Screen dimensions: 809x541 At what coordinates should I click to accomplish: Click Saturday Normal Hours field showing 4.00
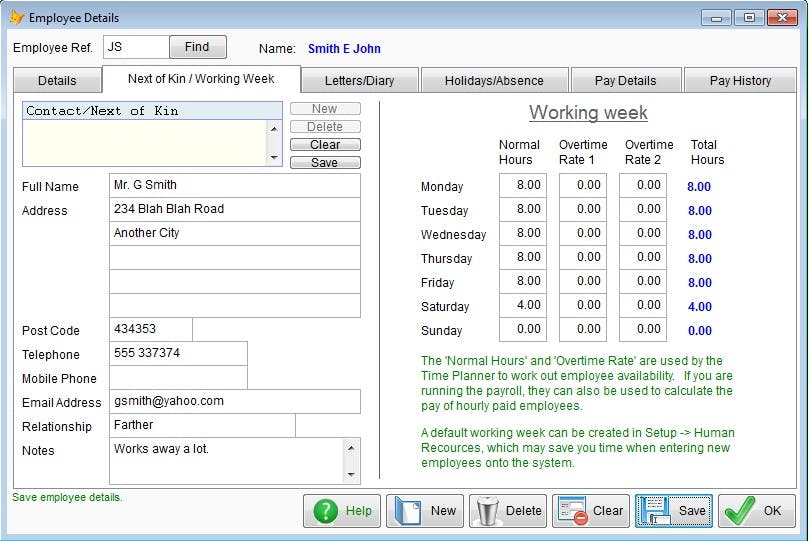[523, 305]
